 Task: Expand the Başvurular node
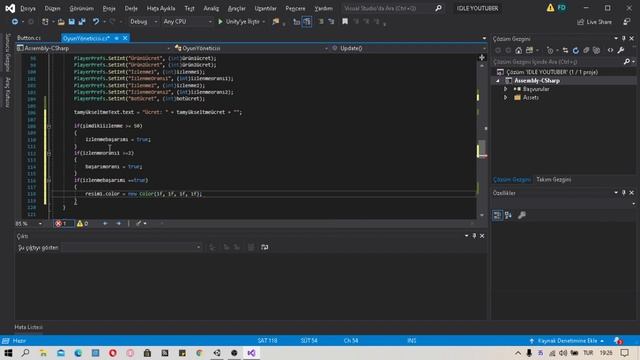(506, 89)
